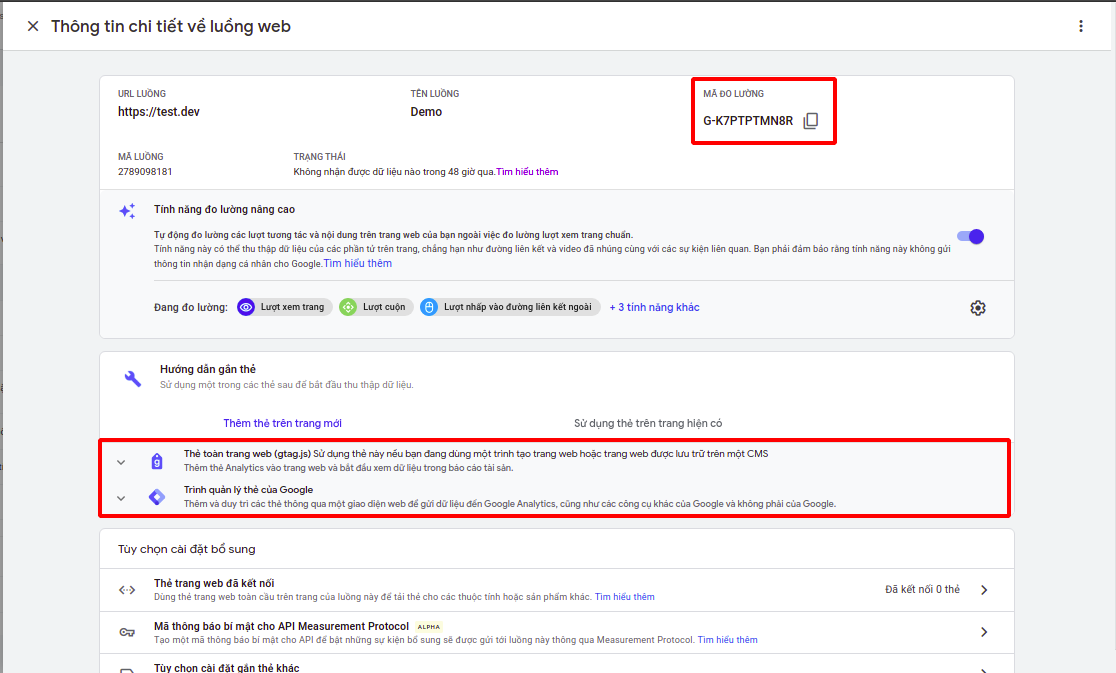Image resolution: width=1116 pixels, height=673 pixels.
Task: Click the key icon for API secrets
Action: (x=127, y=632)
